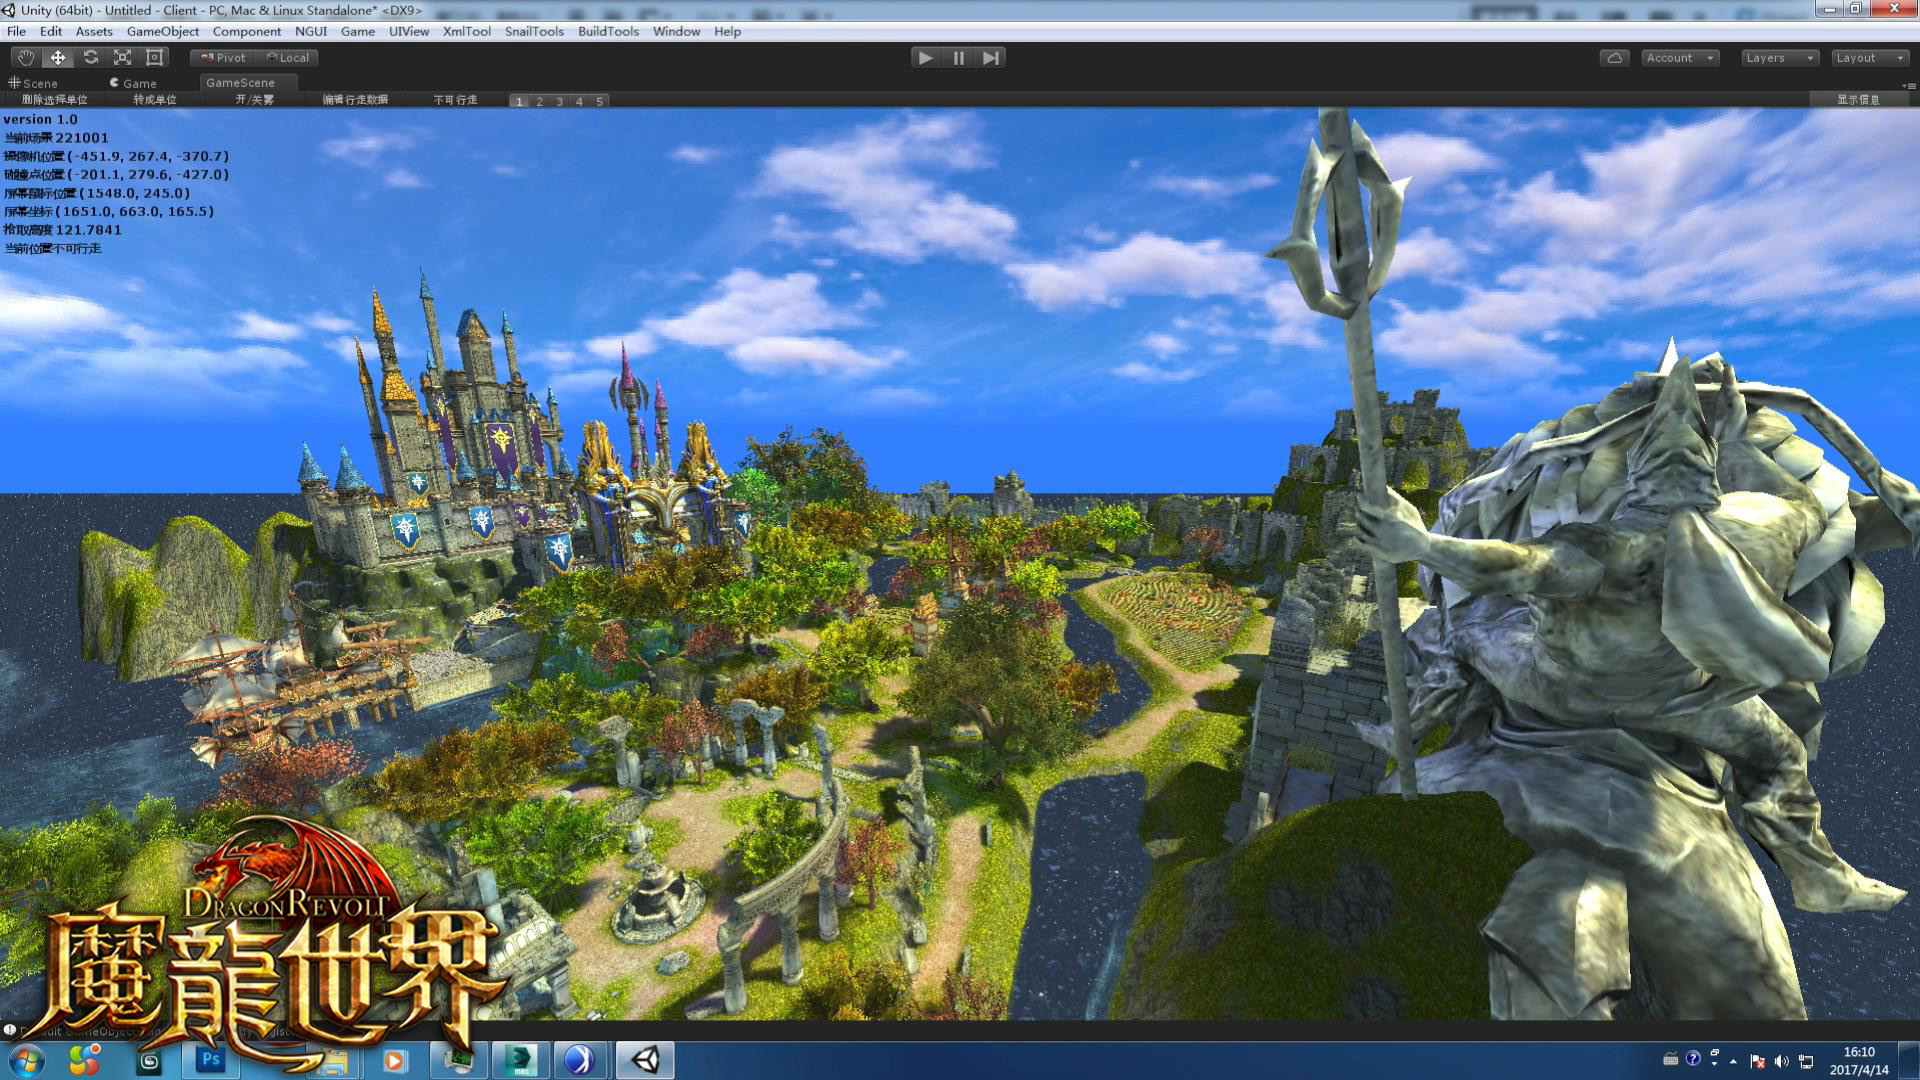Select the Move tool
The height and width of the screenshot is (1080, 1920).
58,58
